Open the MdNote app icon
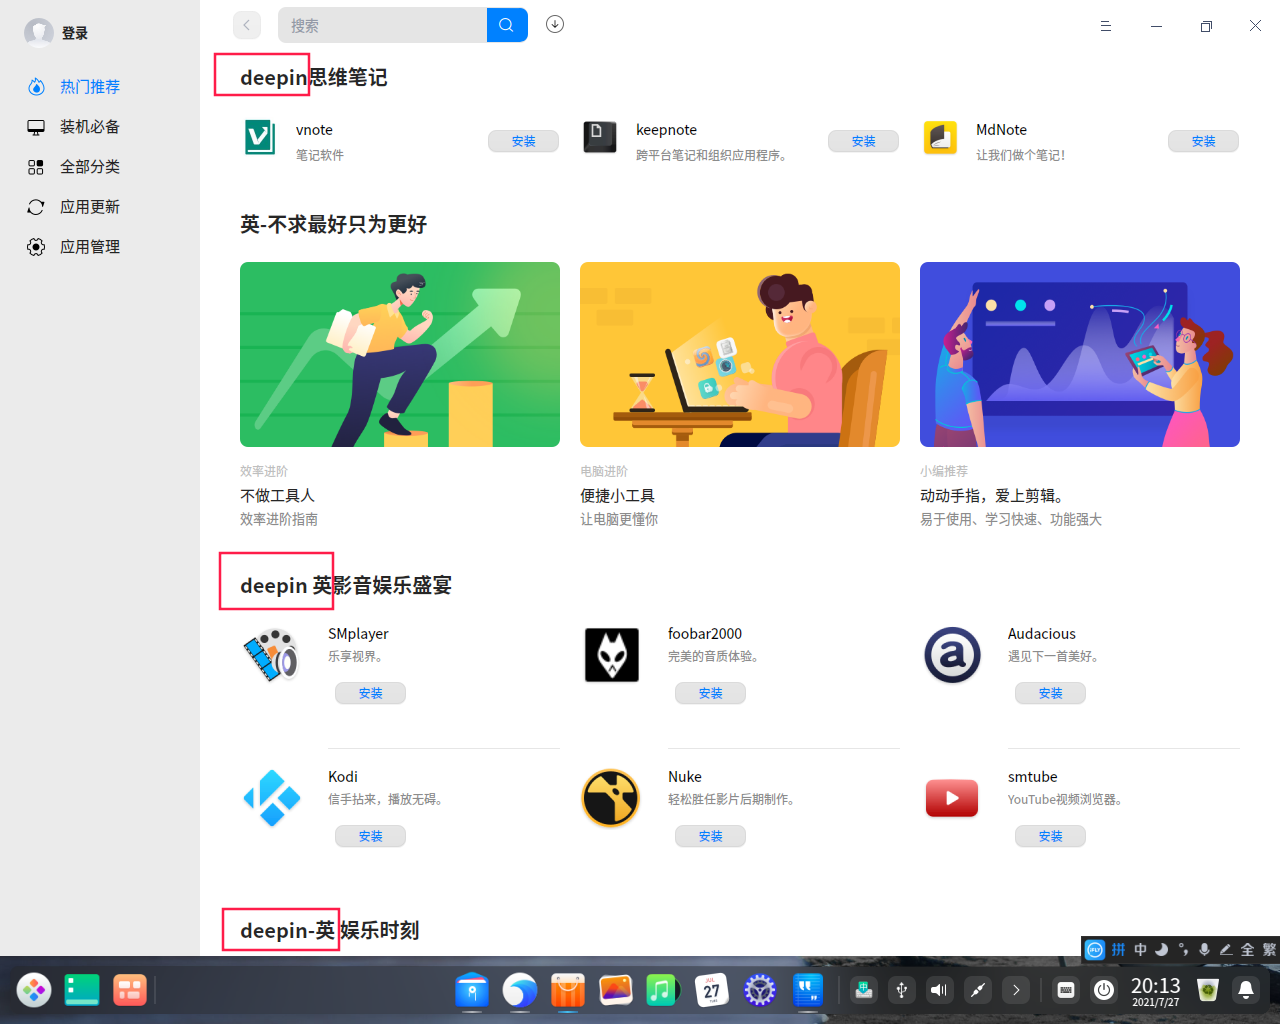1280x1024 pixels. [x=940, y=137]
